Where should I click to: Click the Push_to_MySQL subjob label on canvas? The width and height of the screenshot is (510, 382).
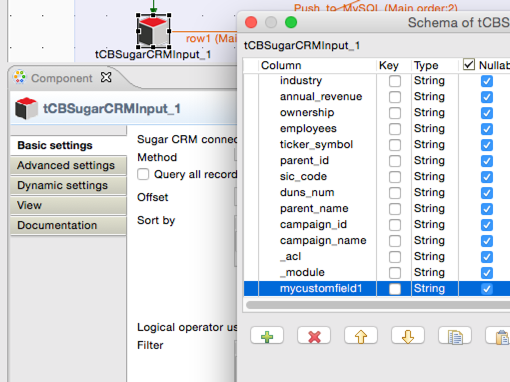click(375, 8)
